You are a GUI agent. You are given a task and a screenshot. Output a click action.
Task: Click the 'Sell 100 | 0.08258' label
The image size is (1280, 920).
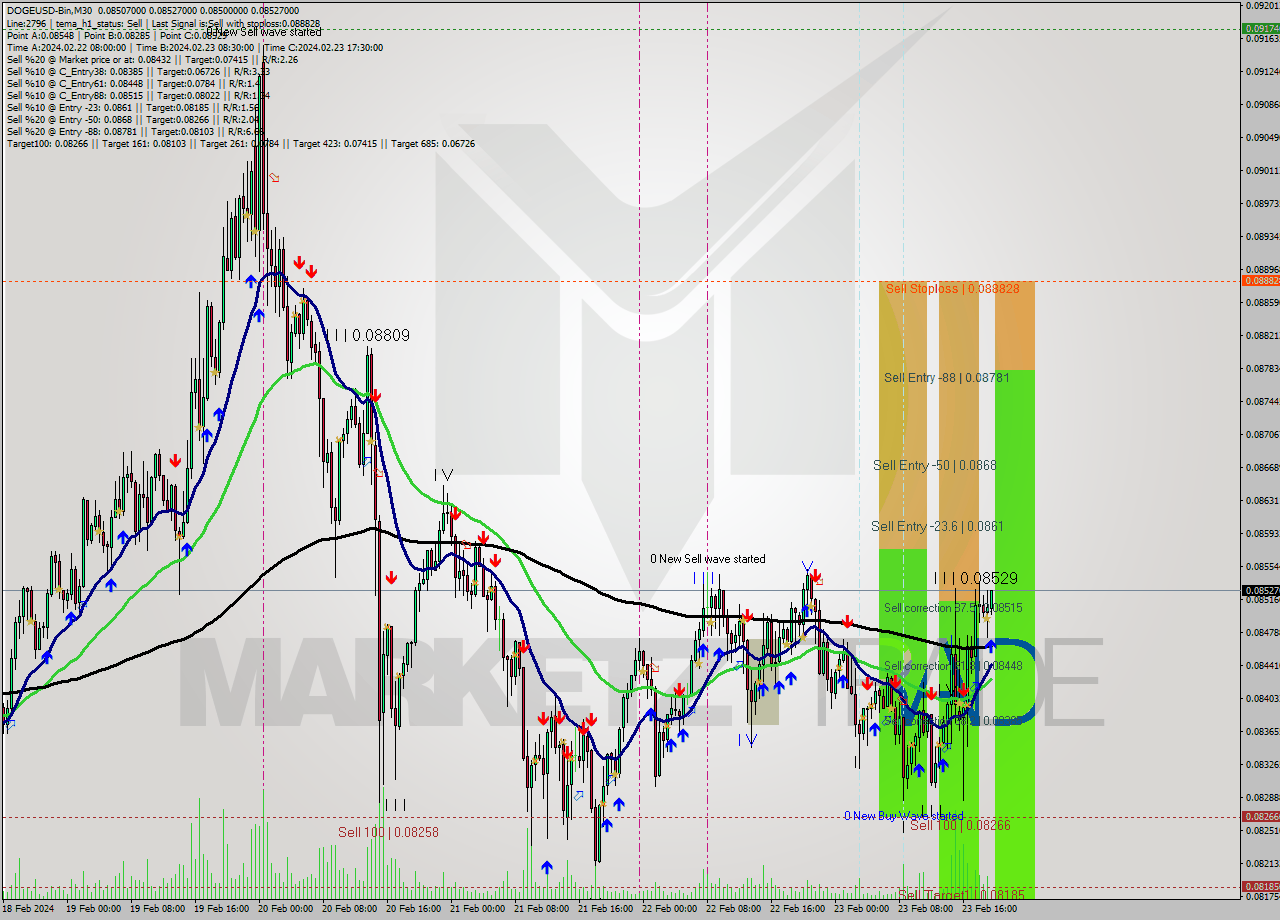388,832
